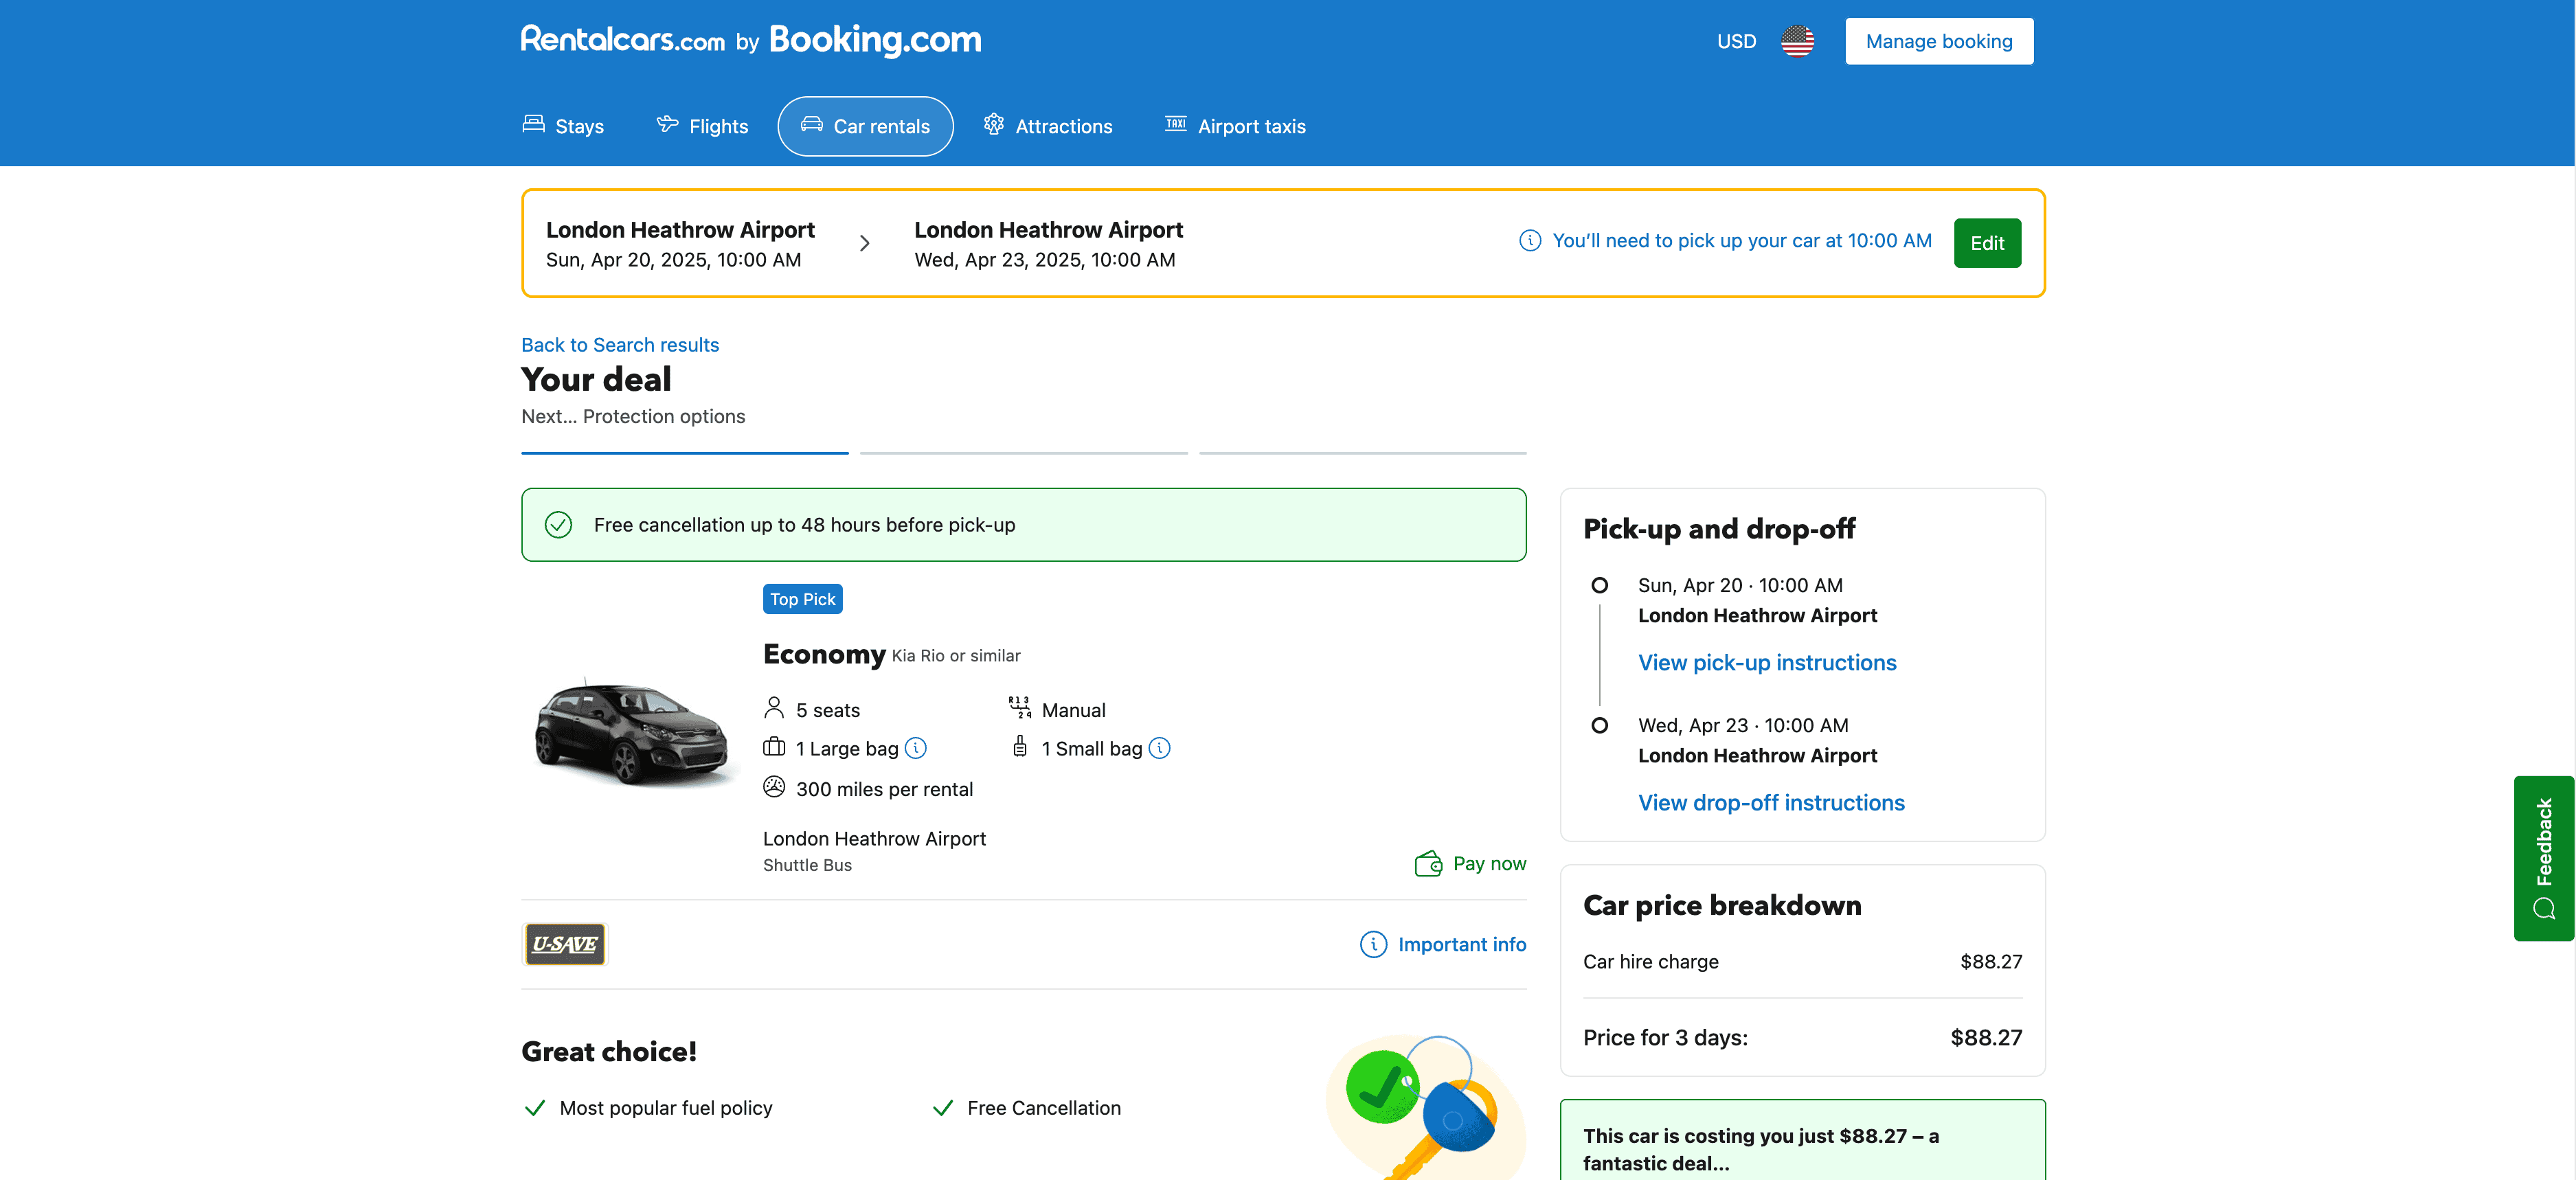The image size is (2576, 1180).
Task: Expand View drop-off instructions
Action: tap(1770, 802)
